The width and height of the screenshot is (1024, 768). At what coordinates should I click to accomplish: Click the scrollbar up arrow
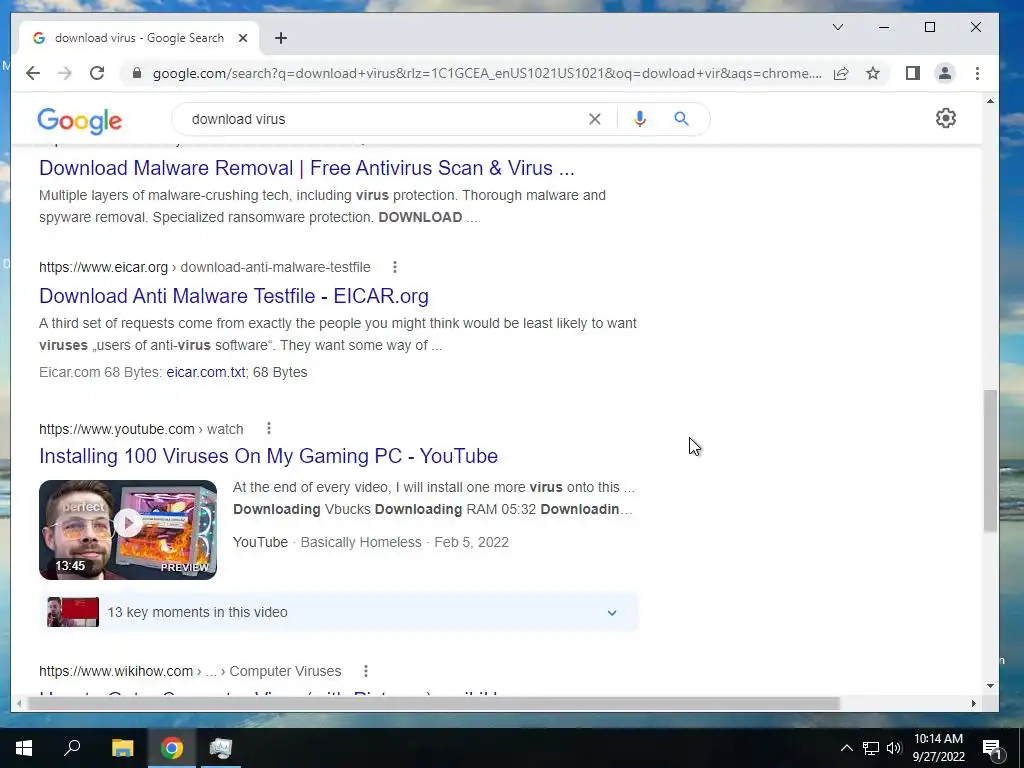click(990, 101)
